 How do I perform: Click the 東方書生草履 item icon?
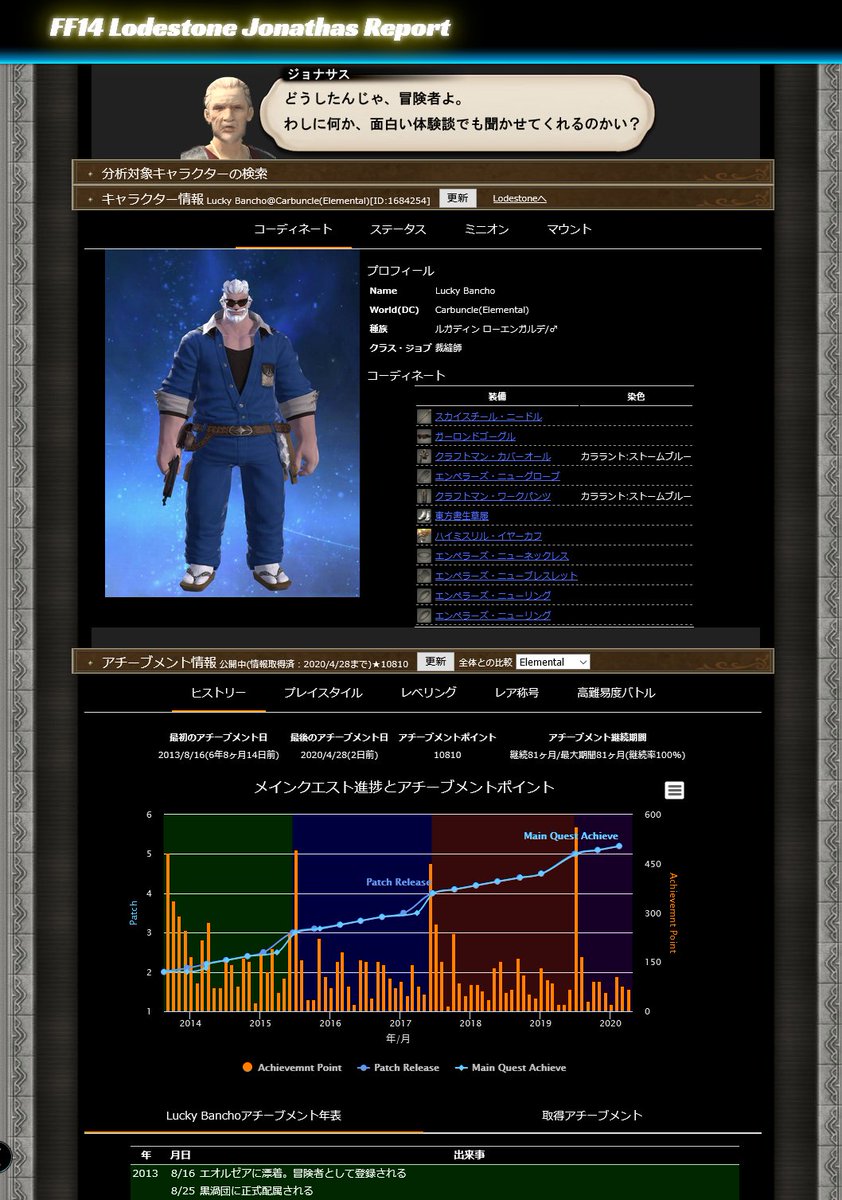[424, 516]
